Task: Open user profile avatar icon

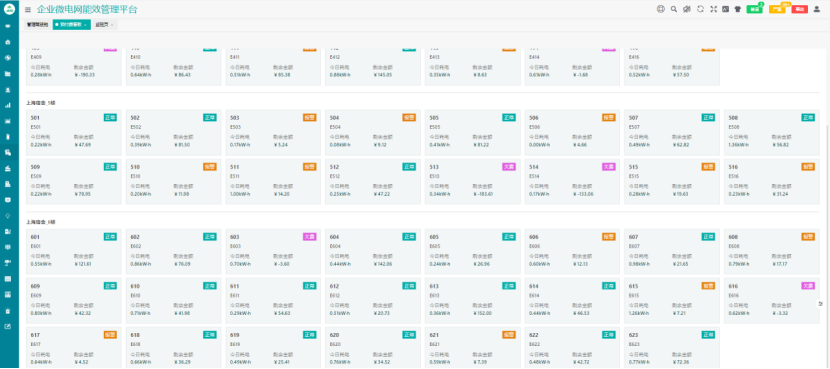Action: pos(816,9)
